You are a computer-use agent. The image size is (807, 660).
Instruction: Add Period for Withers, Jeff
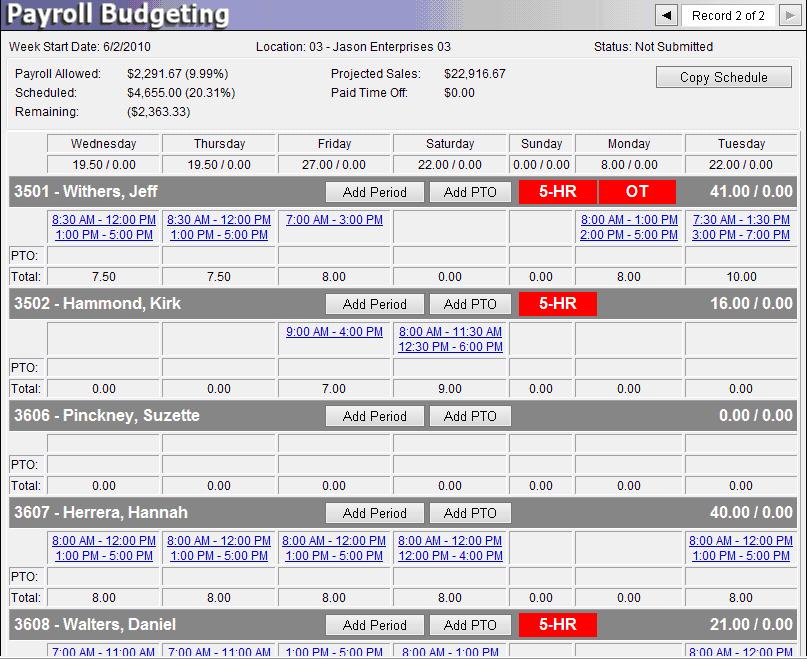coord(375,192)
